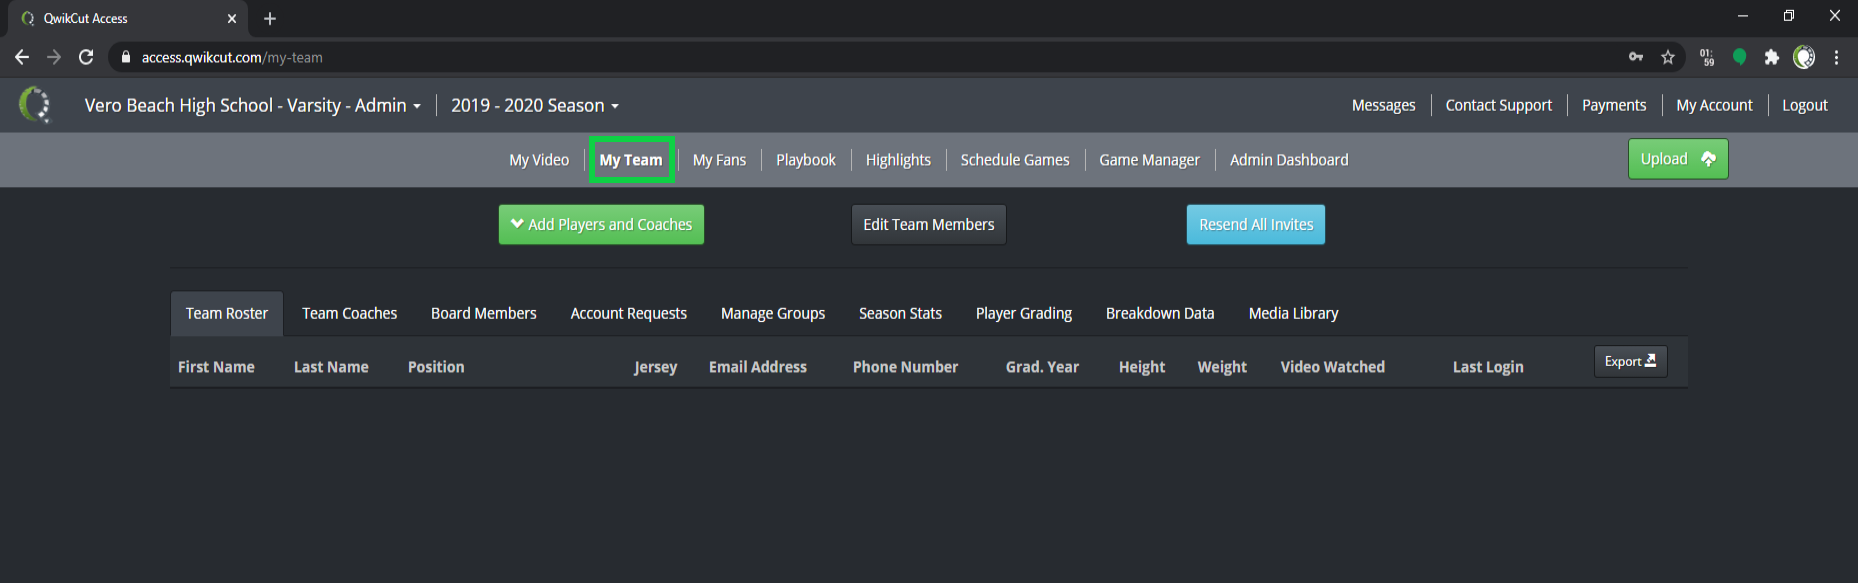
Task: Open the Payments link
Action: click(1613, 105)
